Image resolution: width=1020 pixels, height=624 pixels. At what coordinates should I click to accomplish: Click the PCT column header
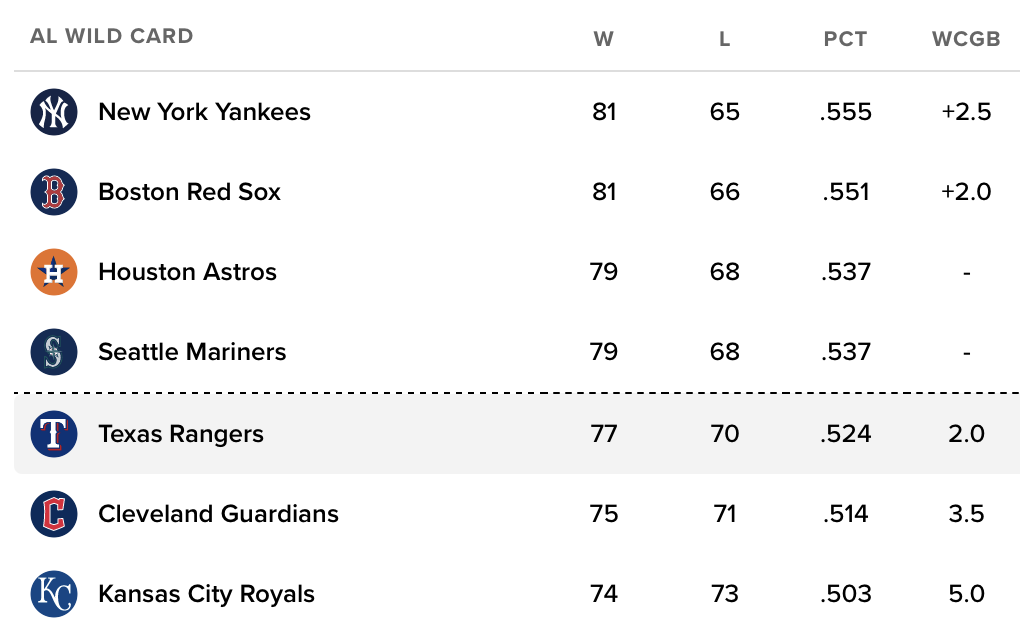pyautogui.click(x=845, y=39)
